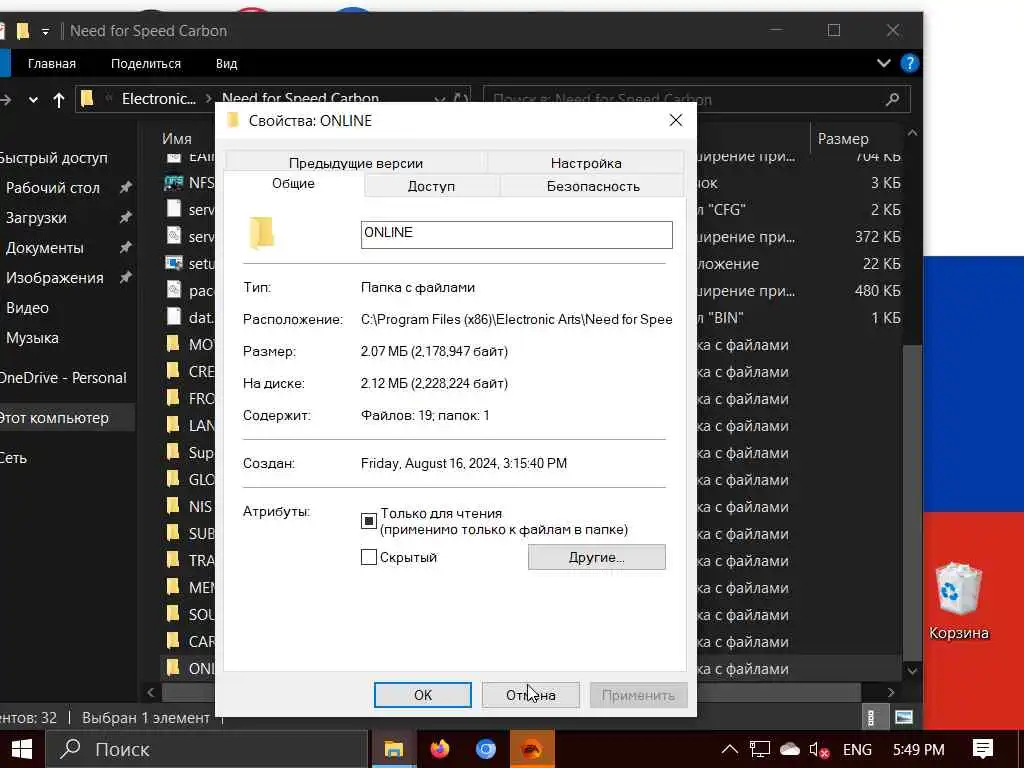Select the CRE... folder icon in file list
Image resolution: width=1024 pixels, height=768 pixels.
point(173,371)
